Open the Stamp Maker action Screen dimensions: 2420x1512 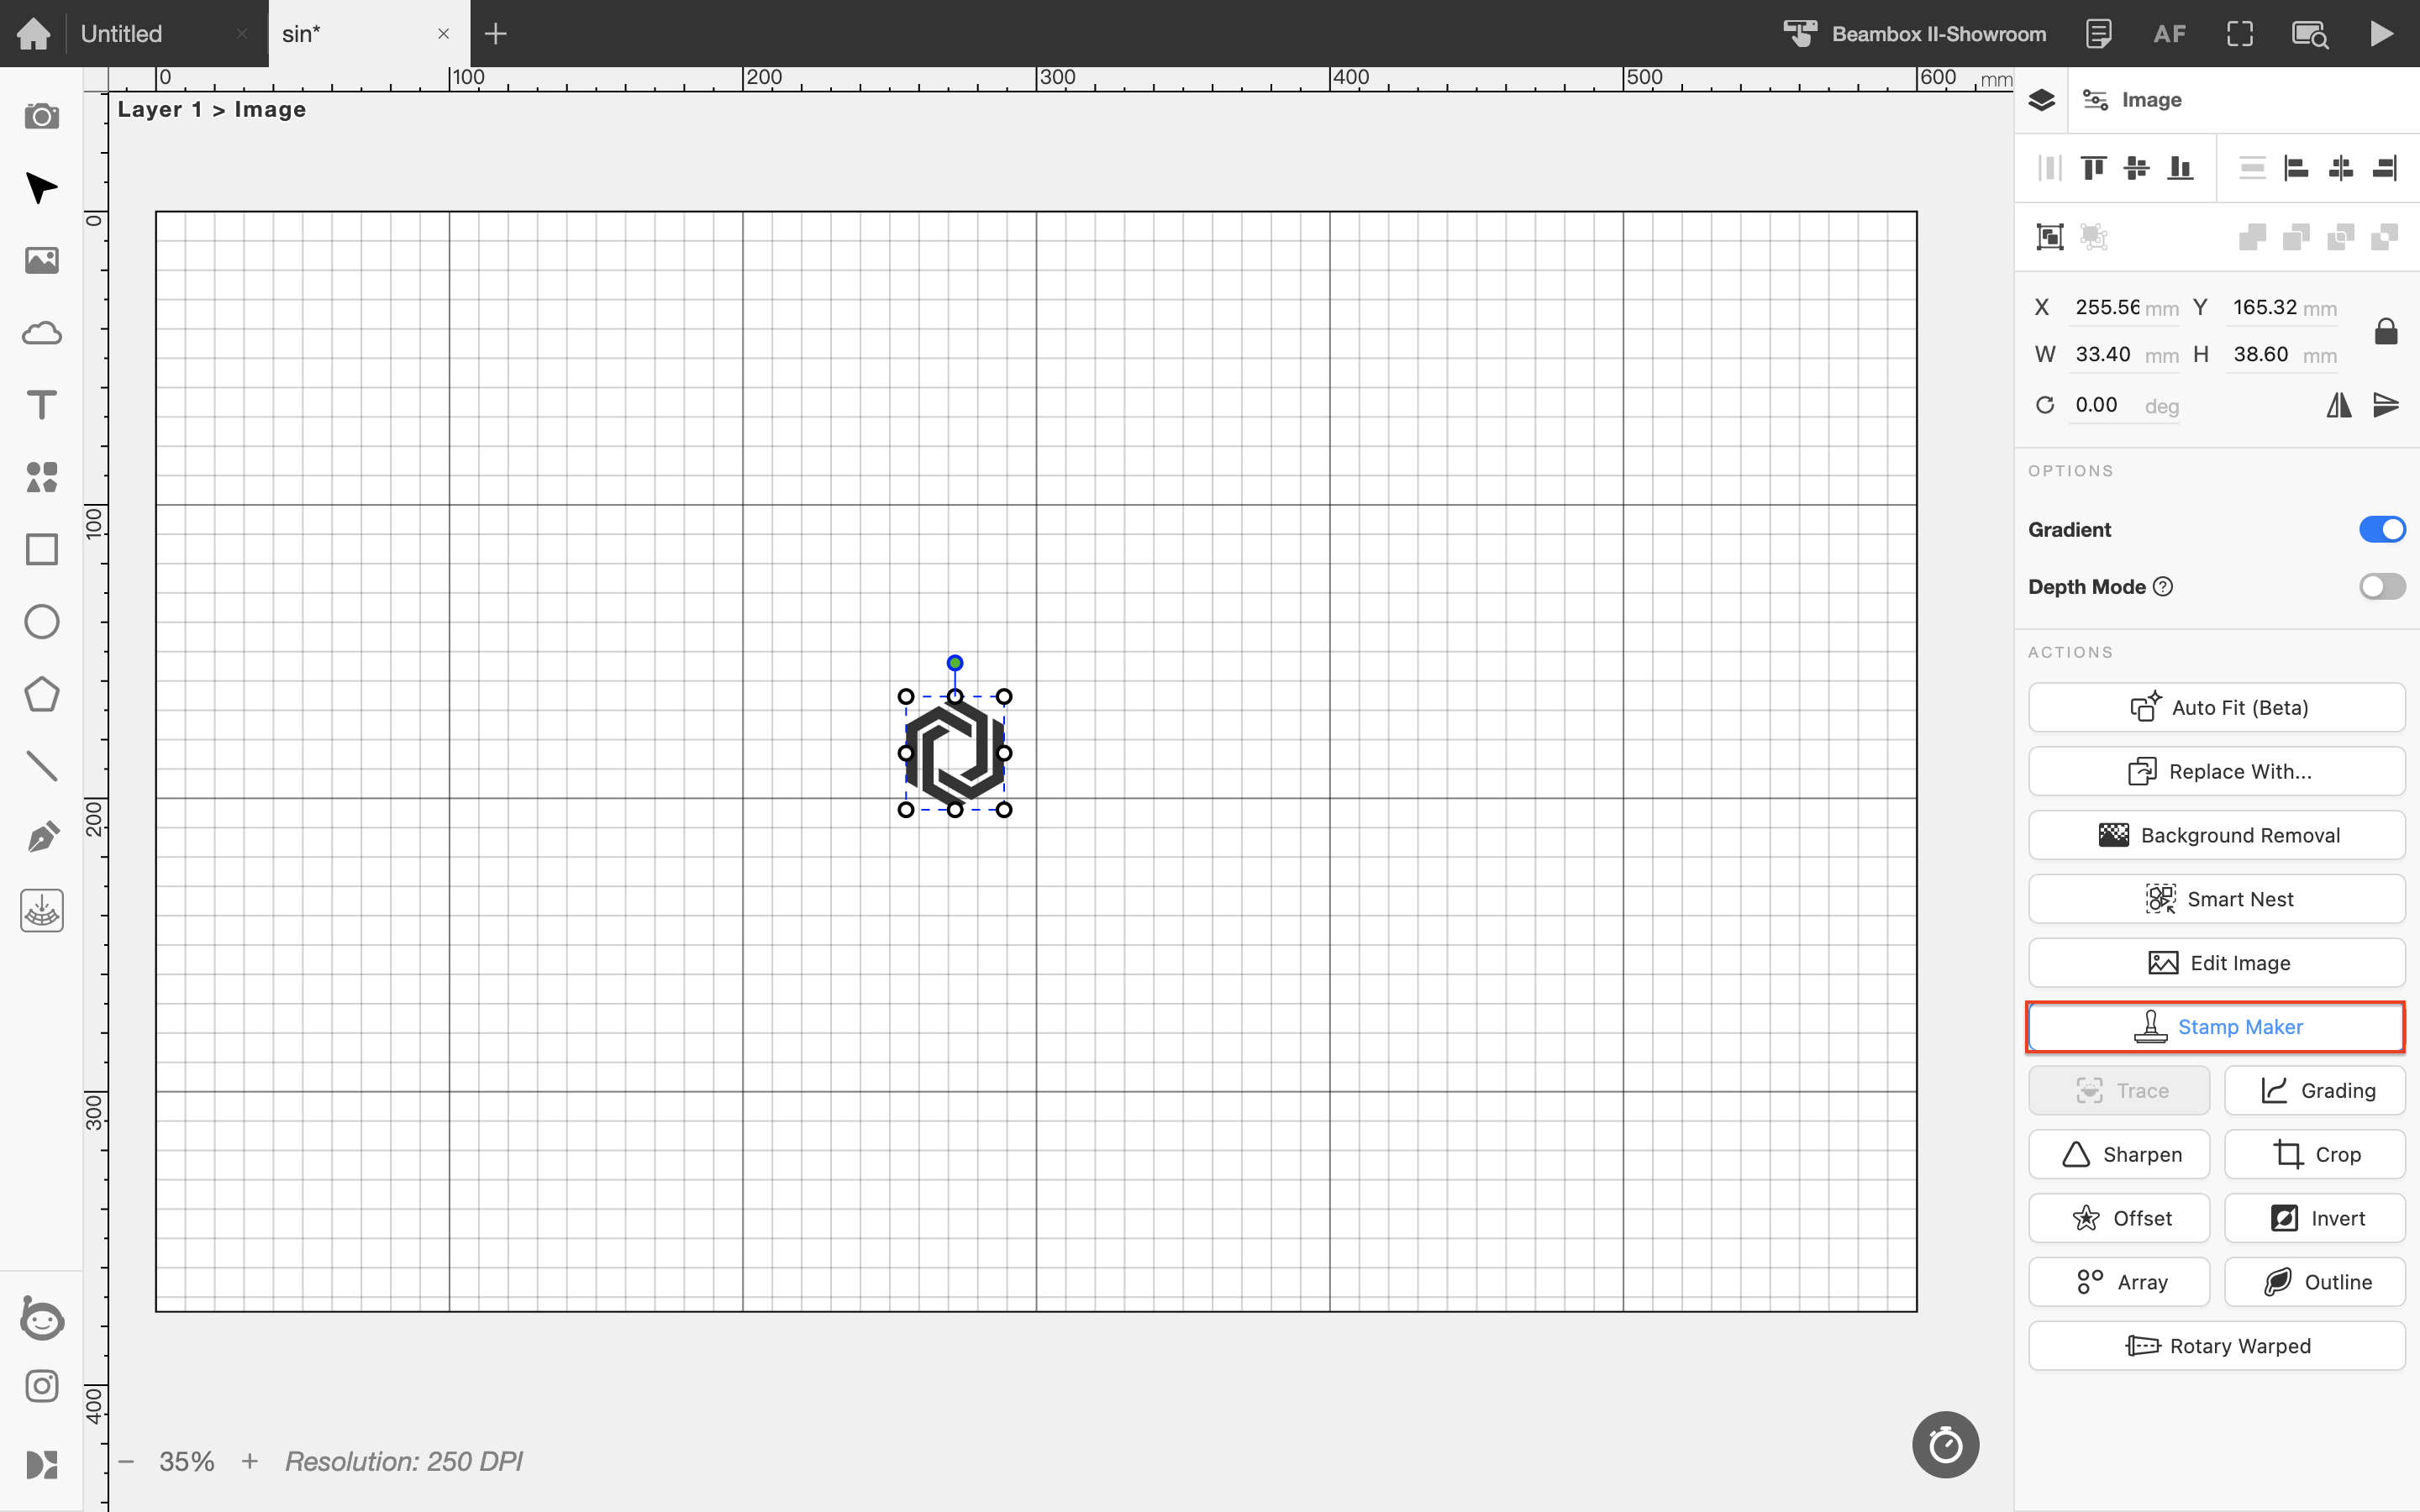[2216, 1027]
